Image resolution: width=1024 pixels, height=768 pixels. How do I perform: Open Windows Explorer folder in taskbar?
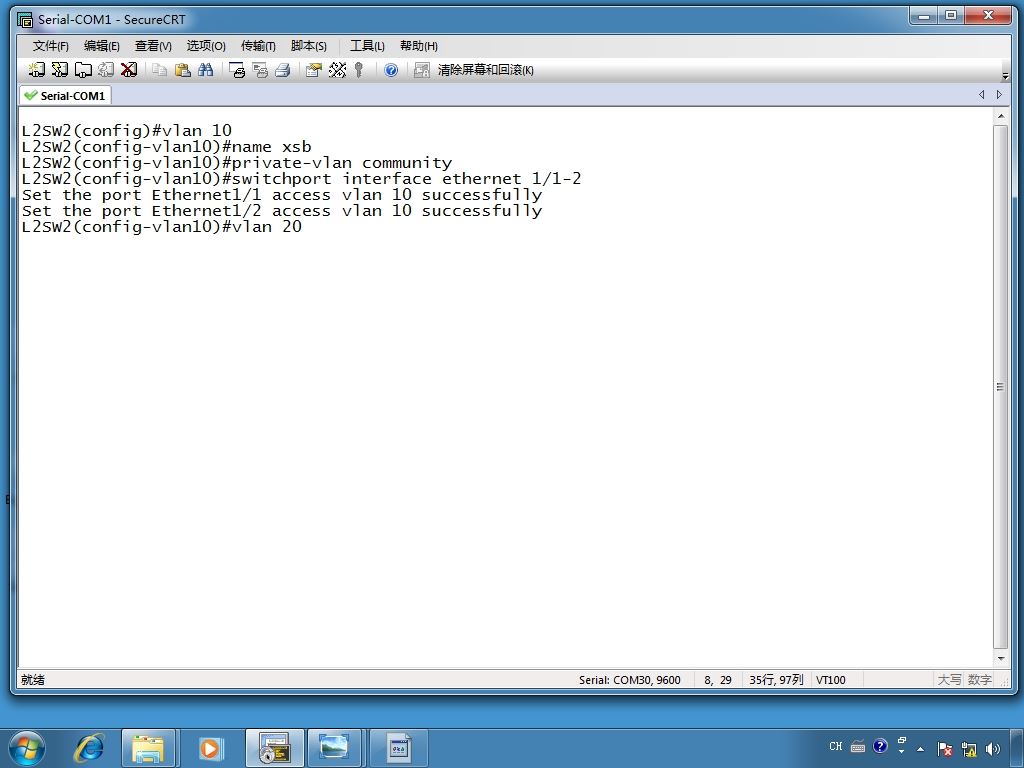148,748
